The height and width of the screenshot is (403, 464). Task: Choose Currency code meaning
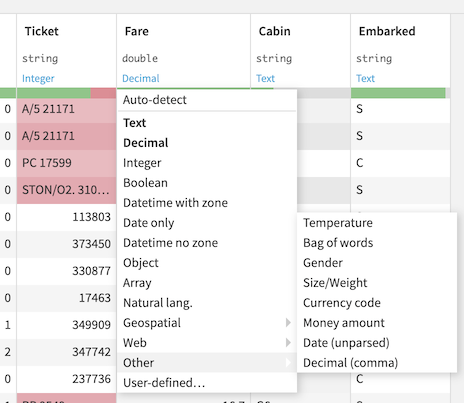pos(377,303)
